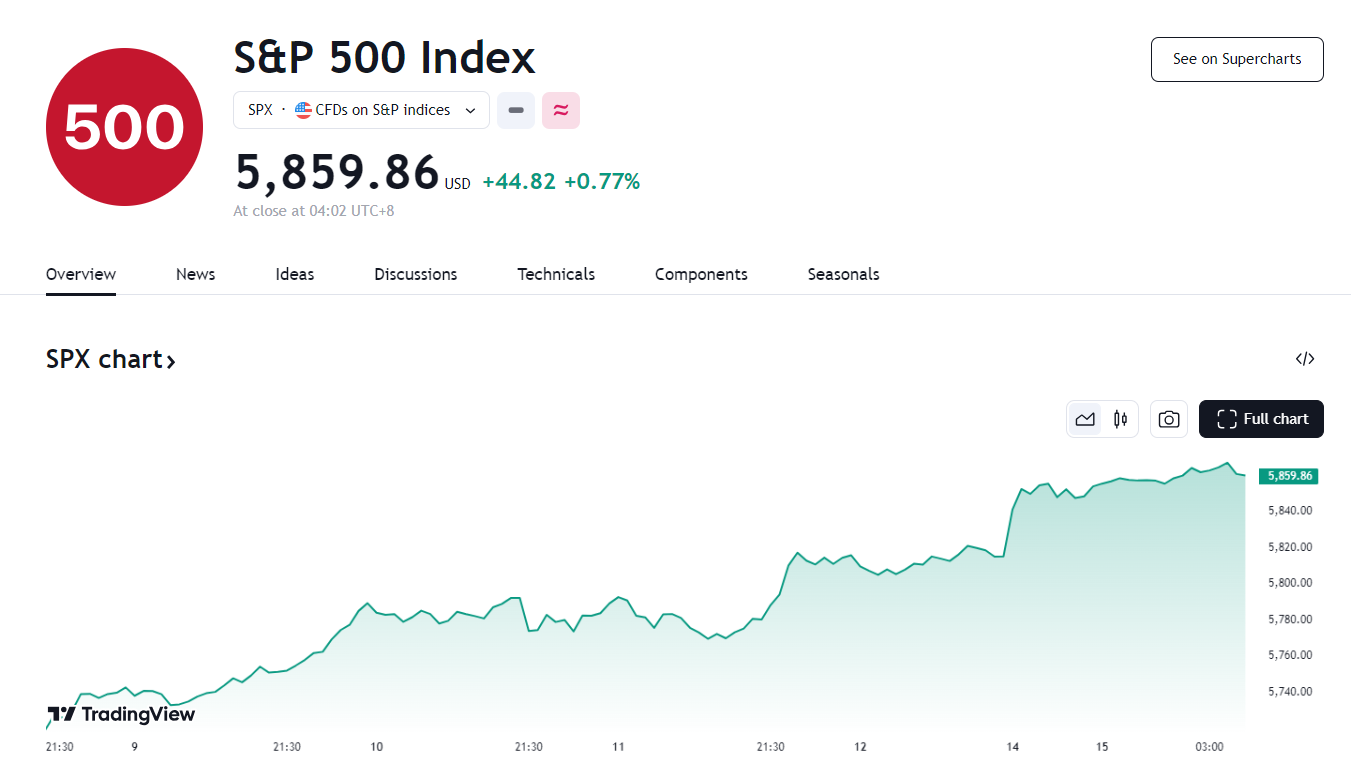Expand the SPX chart heading arrow
Viewport: 1351px width, 773px height.
(171, 360)
